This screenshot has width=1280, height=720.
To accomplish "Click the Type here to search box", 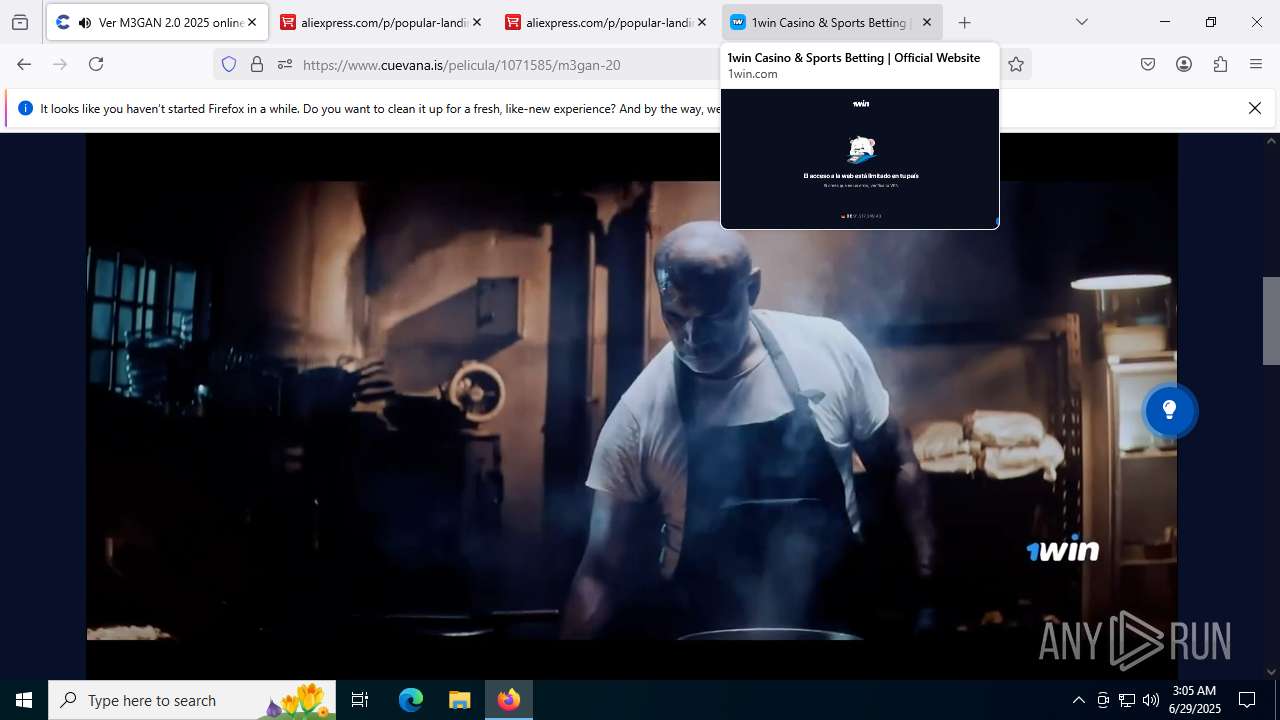I will (192, 700).
